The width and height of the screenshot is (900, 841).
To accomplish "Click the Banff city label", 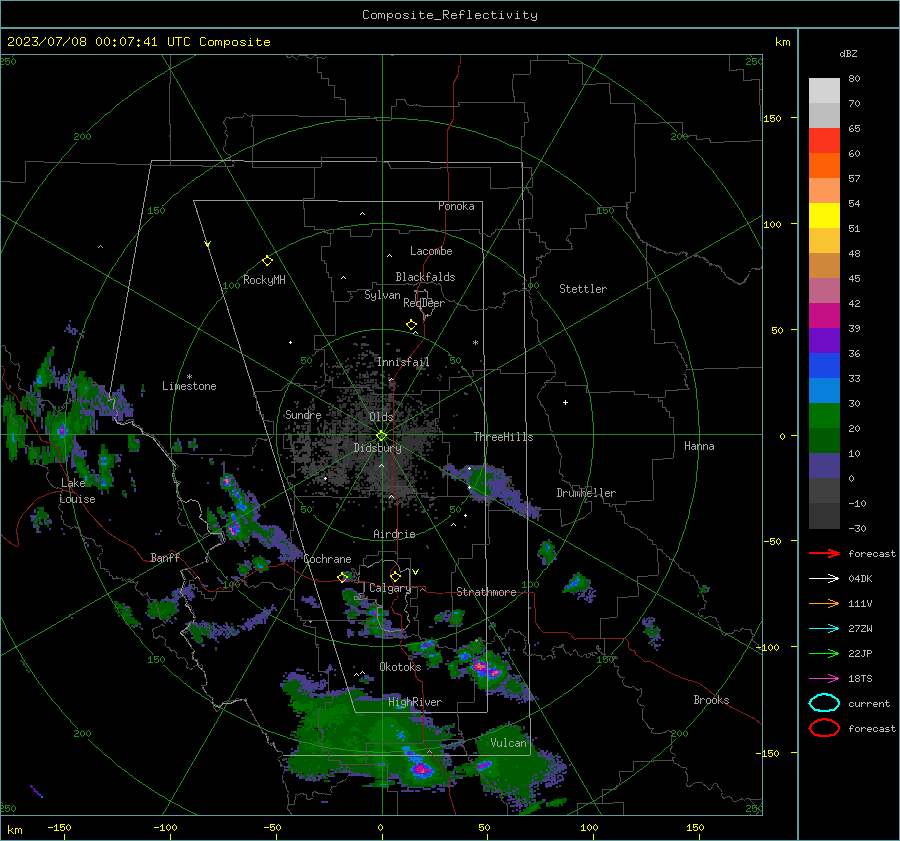I will [x=165, y=557].
